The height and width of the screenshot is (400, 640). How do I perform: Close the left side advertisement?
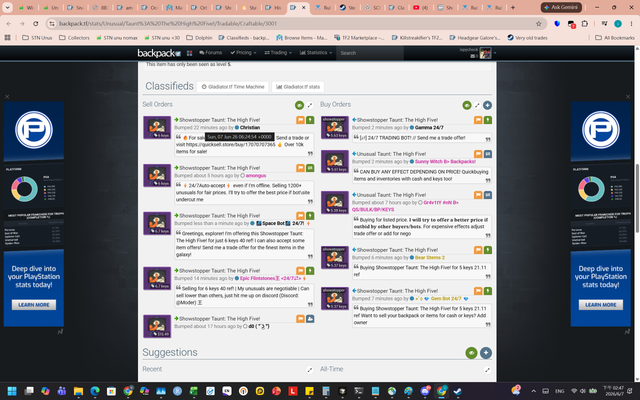click(7, 97)
